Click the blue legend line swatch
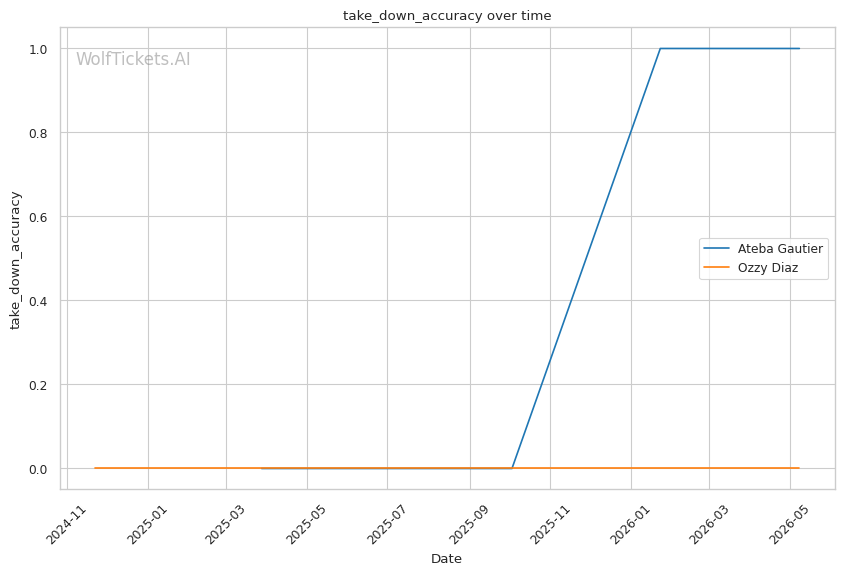The image size is (844, 575). [716, 248]
